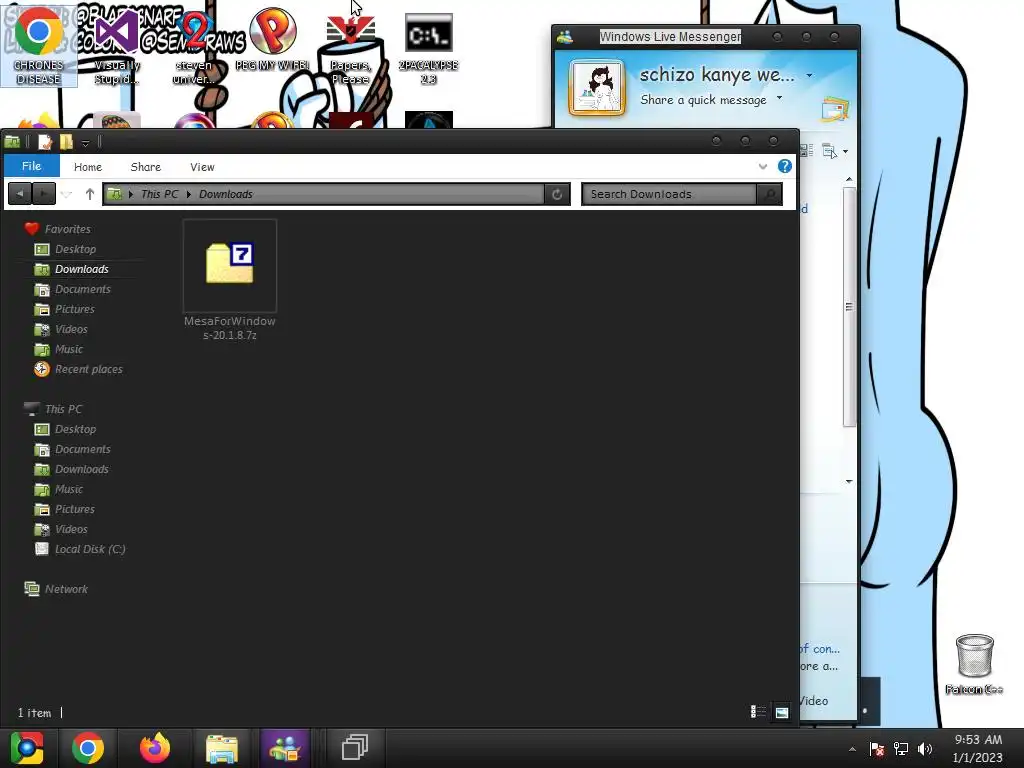Refresh the Downloads folder view
1024x768 pixels.
(557, 194)
